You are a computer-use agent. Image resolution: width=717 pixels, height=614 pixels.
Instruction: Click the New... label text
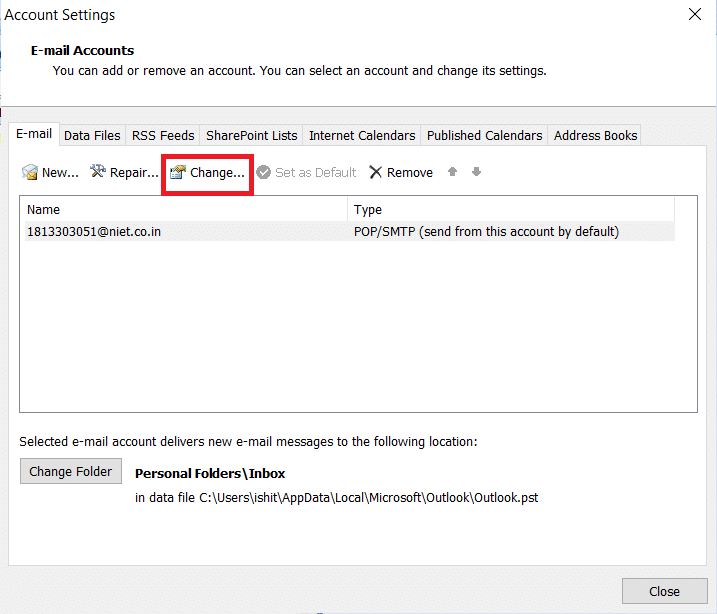(x=60, y=173)
